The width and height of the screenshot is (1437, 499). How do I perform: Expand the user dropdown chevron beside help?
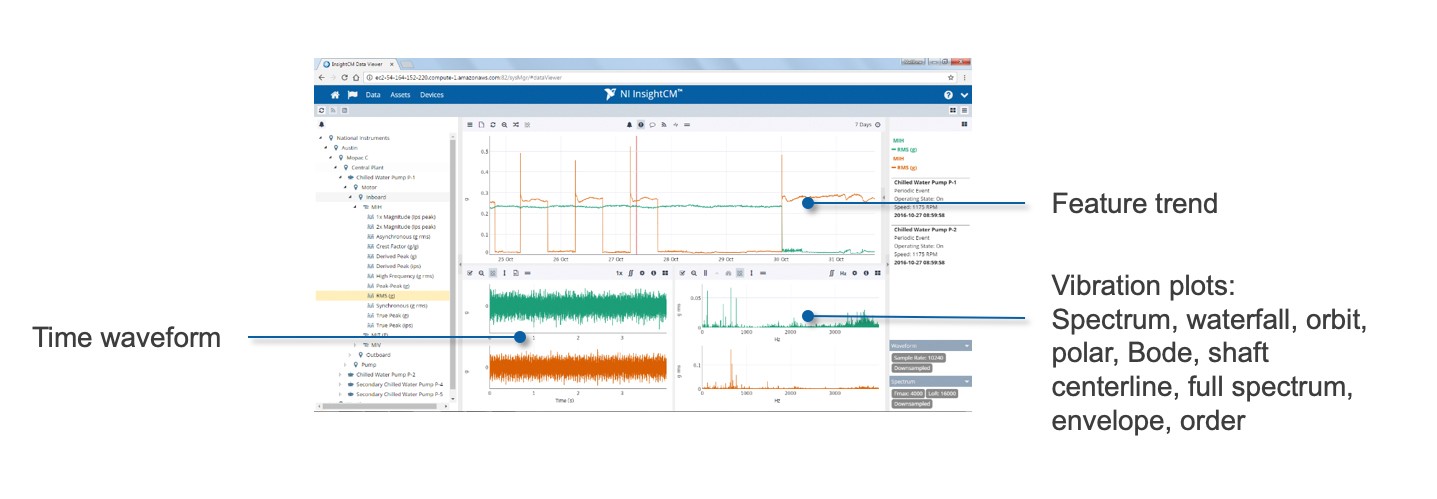[x=964, y=95]
